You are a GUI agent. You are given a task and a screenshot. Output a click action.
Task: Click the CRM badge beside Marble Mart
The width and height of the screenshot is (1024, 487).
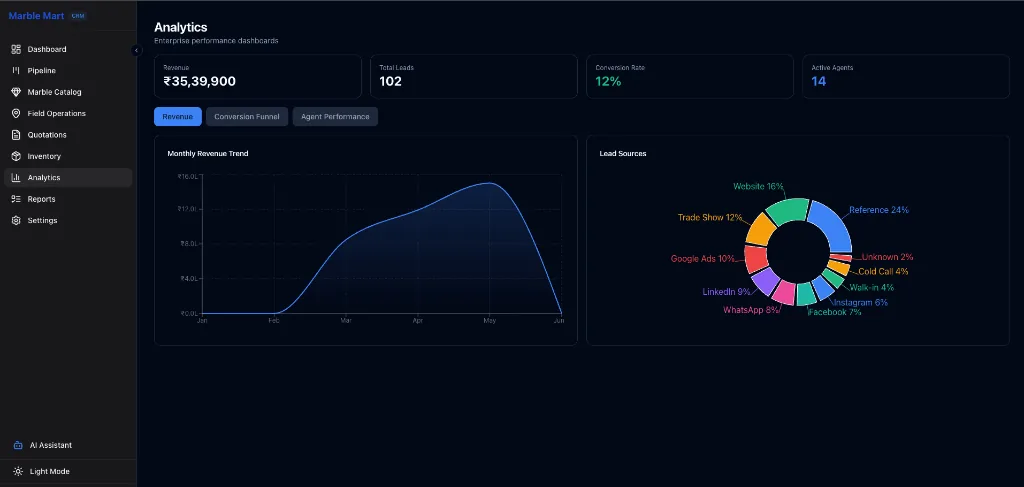point(78,16)
